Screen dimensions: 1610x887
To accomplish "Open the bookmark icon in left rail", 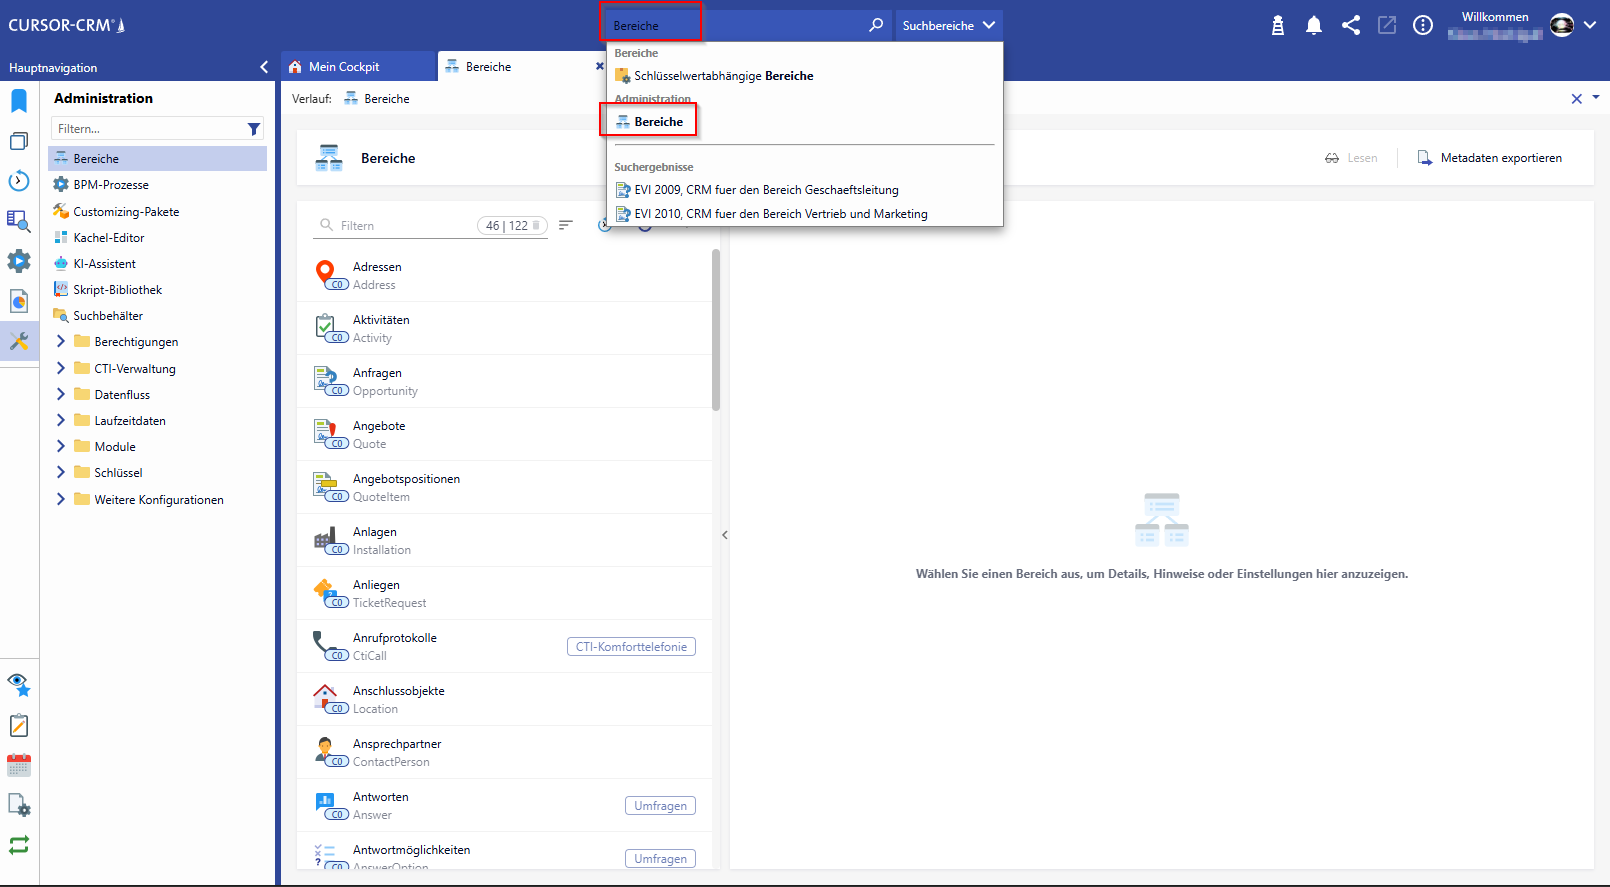I will pyautogui.click(x=19, y=101).
